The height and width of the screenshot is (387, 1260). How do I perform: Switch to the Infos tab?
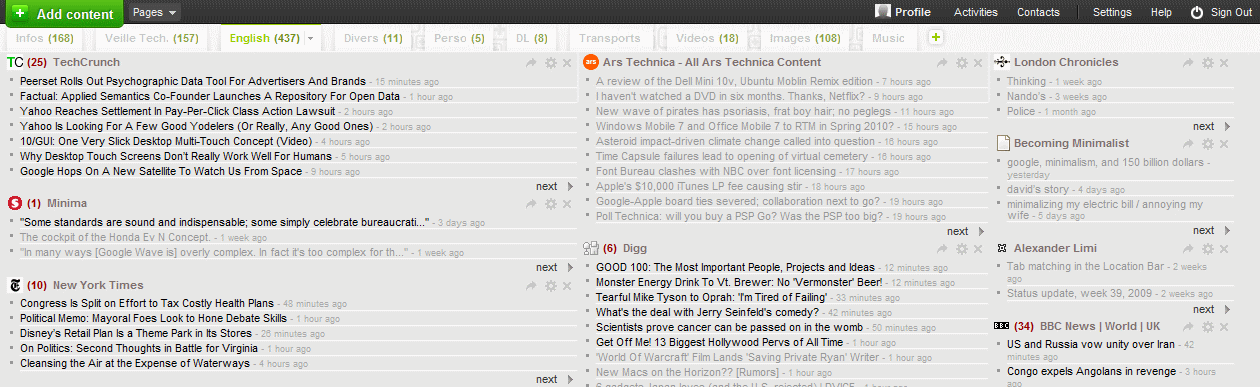[45, 38]
